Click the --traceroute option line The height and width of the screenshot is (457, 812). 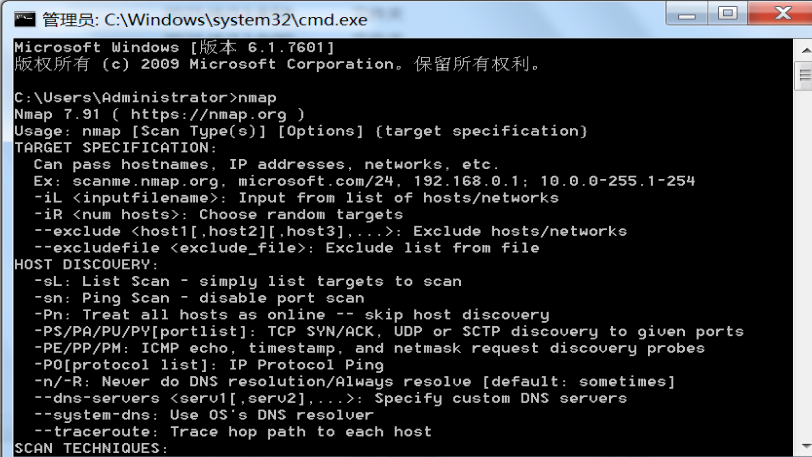coord(233,432)
